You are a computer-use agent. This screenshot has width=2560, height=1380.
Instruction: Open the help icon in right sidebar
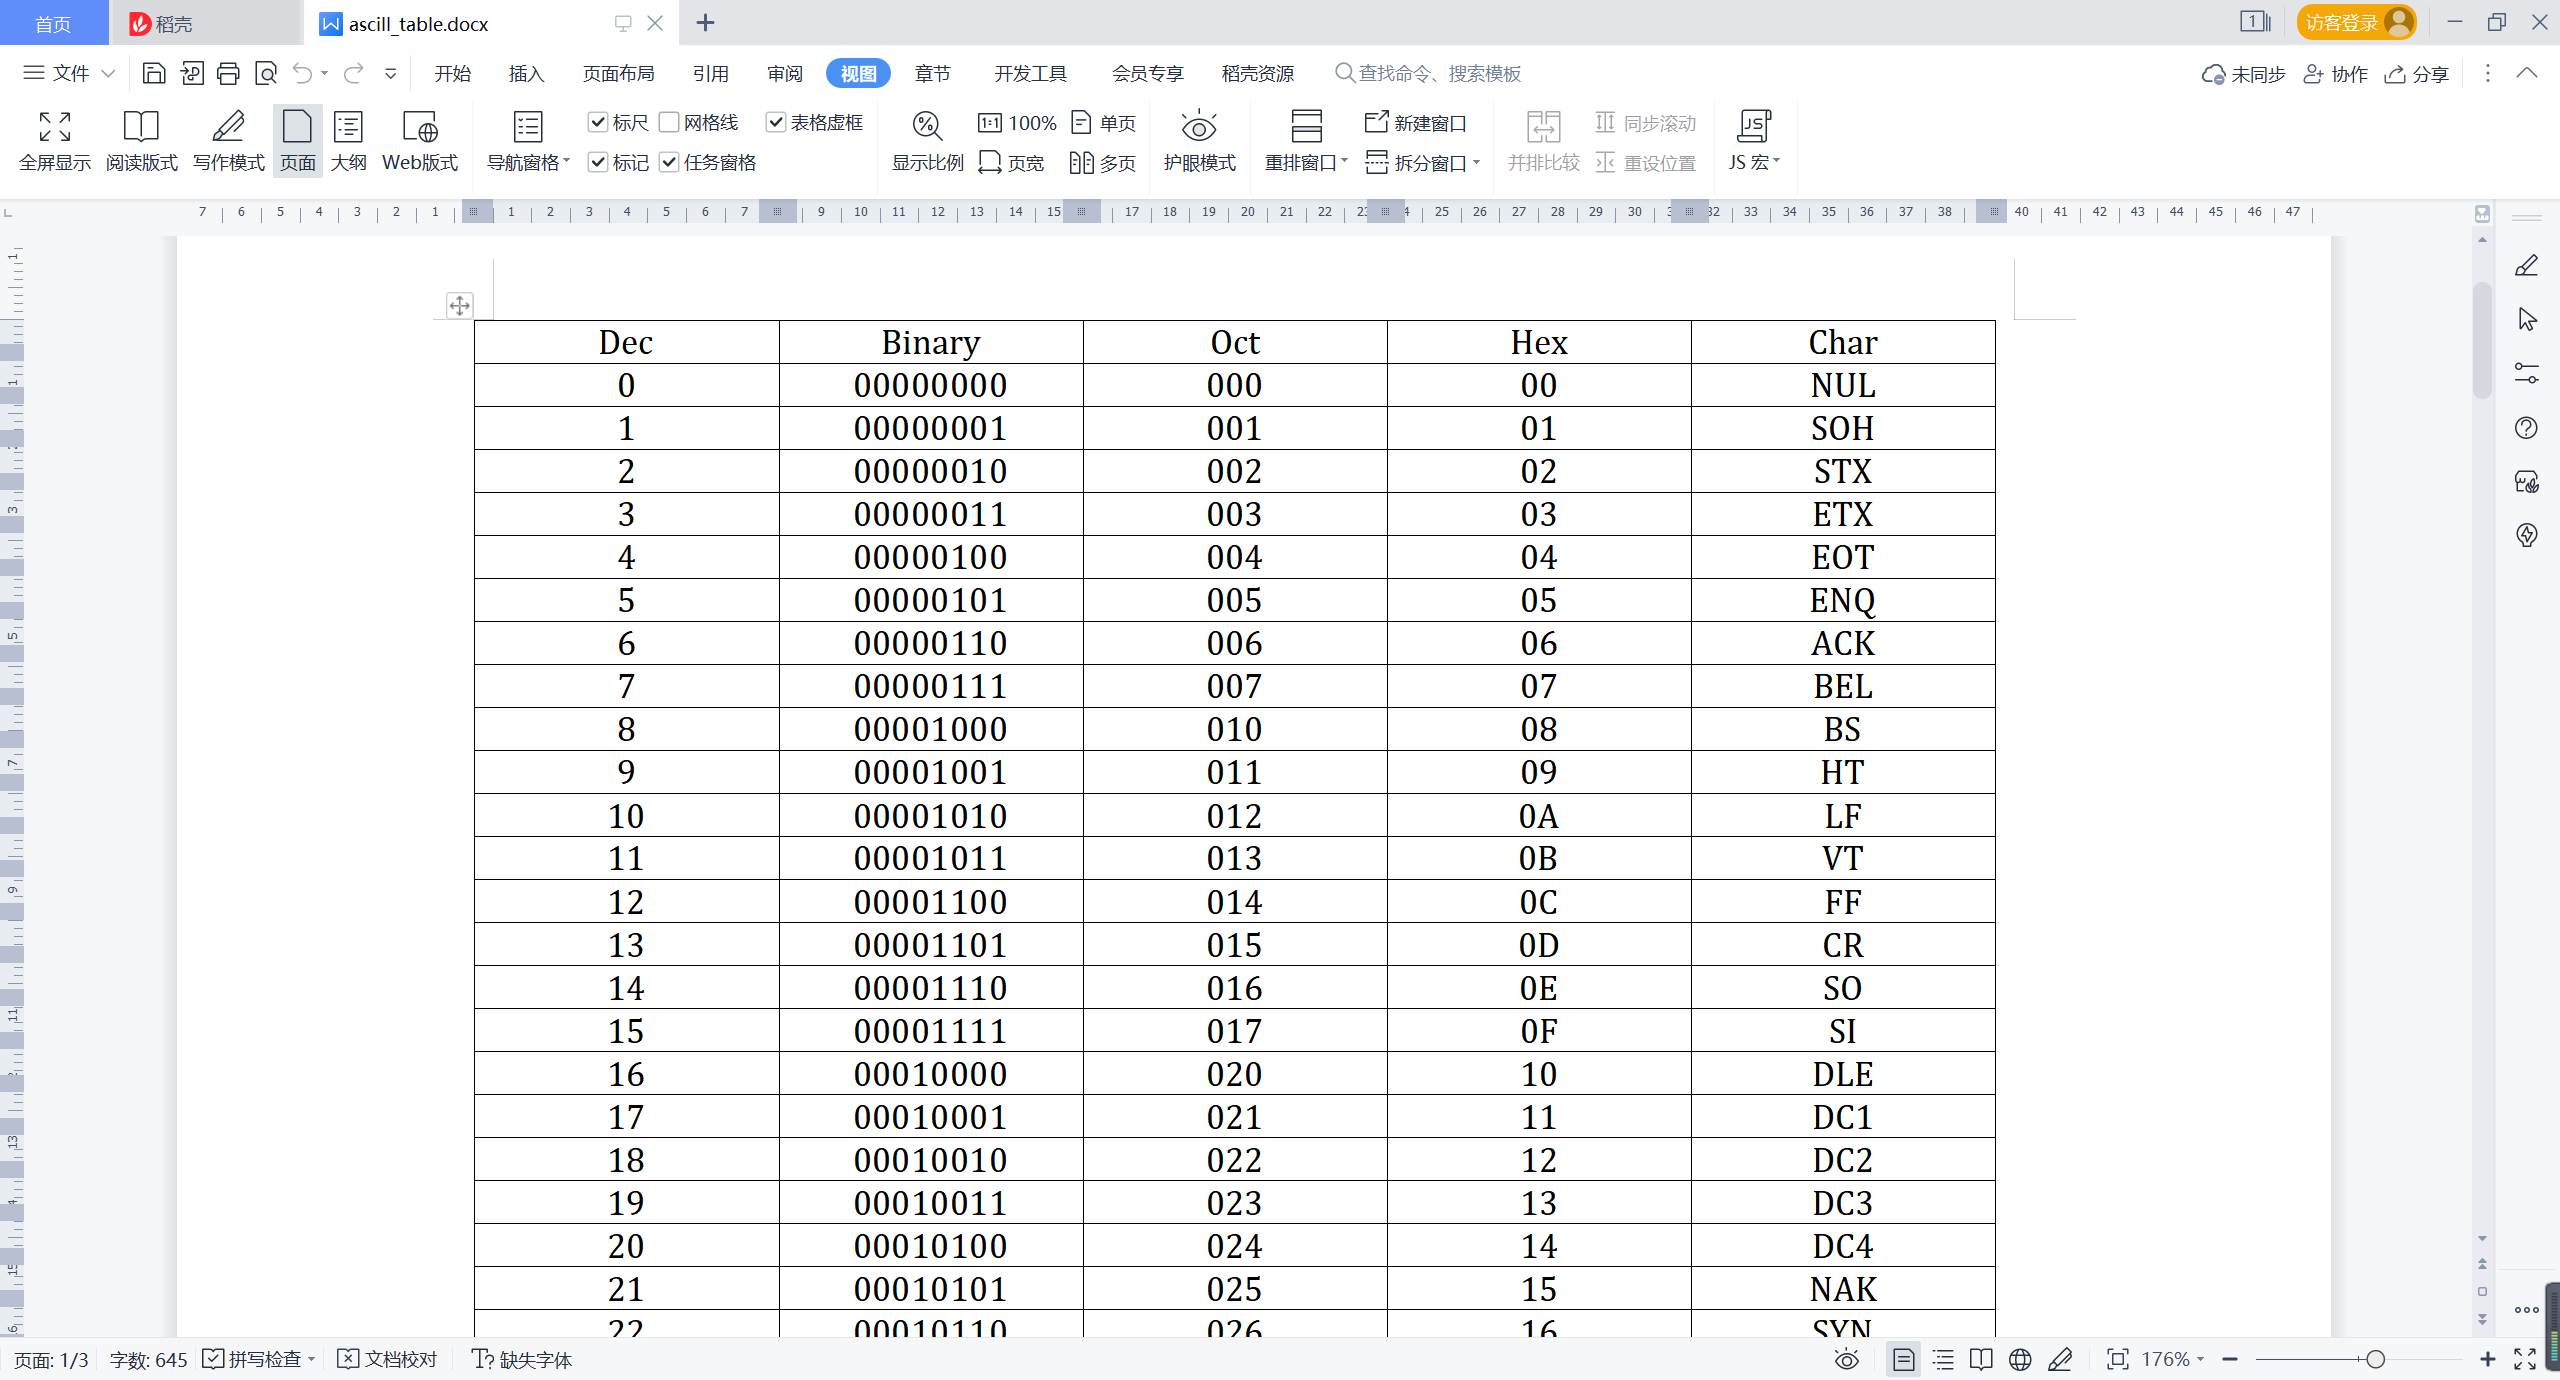[x=2526, y=428]
